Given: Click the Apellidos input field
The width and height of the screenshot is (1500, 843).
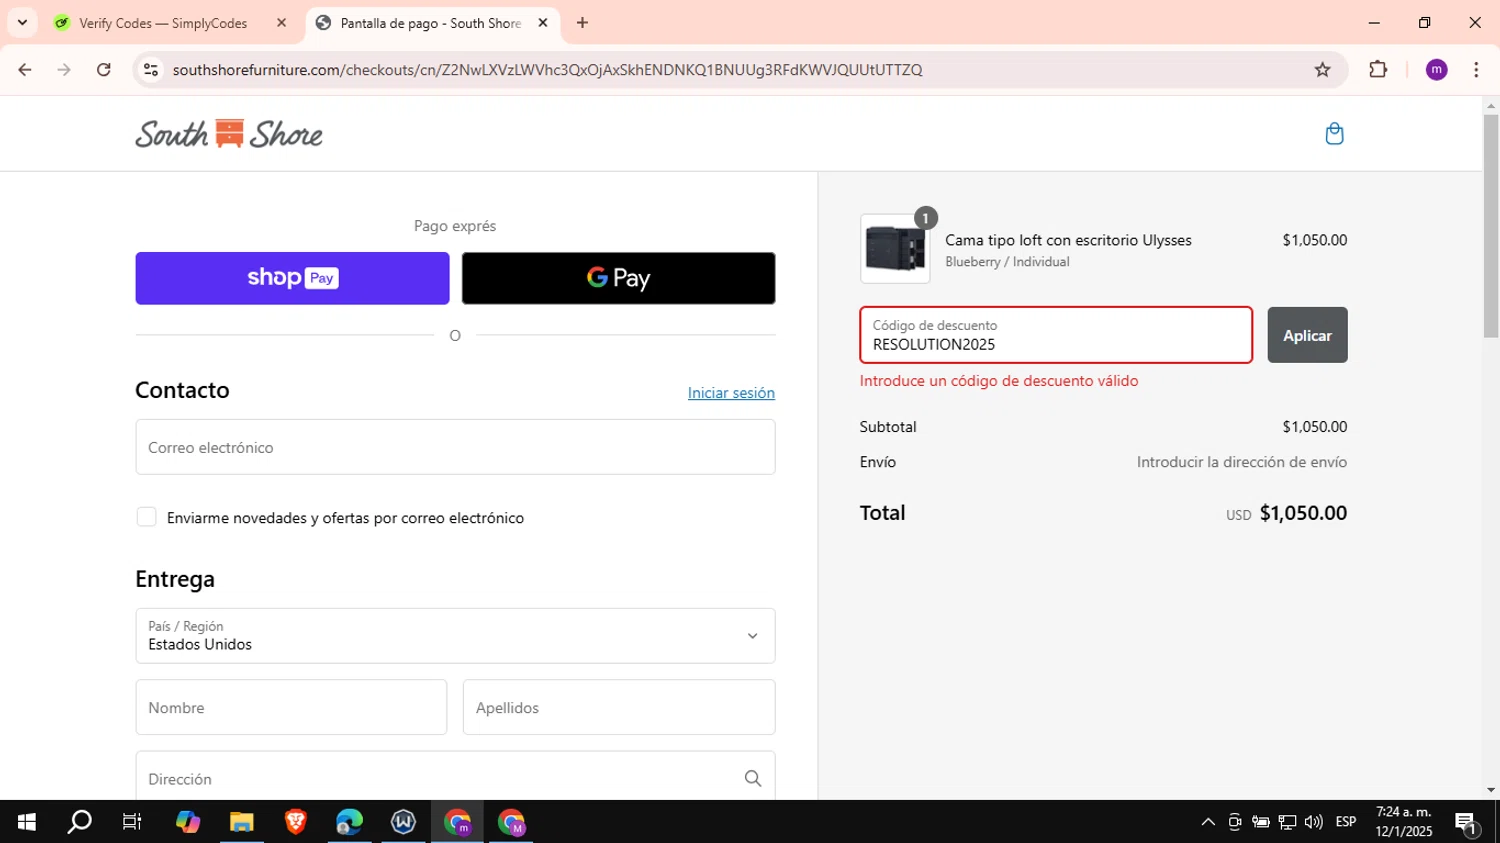Looking at the screenshot, I should [618, 707].
